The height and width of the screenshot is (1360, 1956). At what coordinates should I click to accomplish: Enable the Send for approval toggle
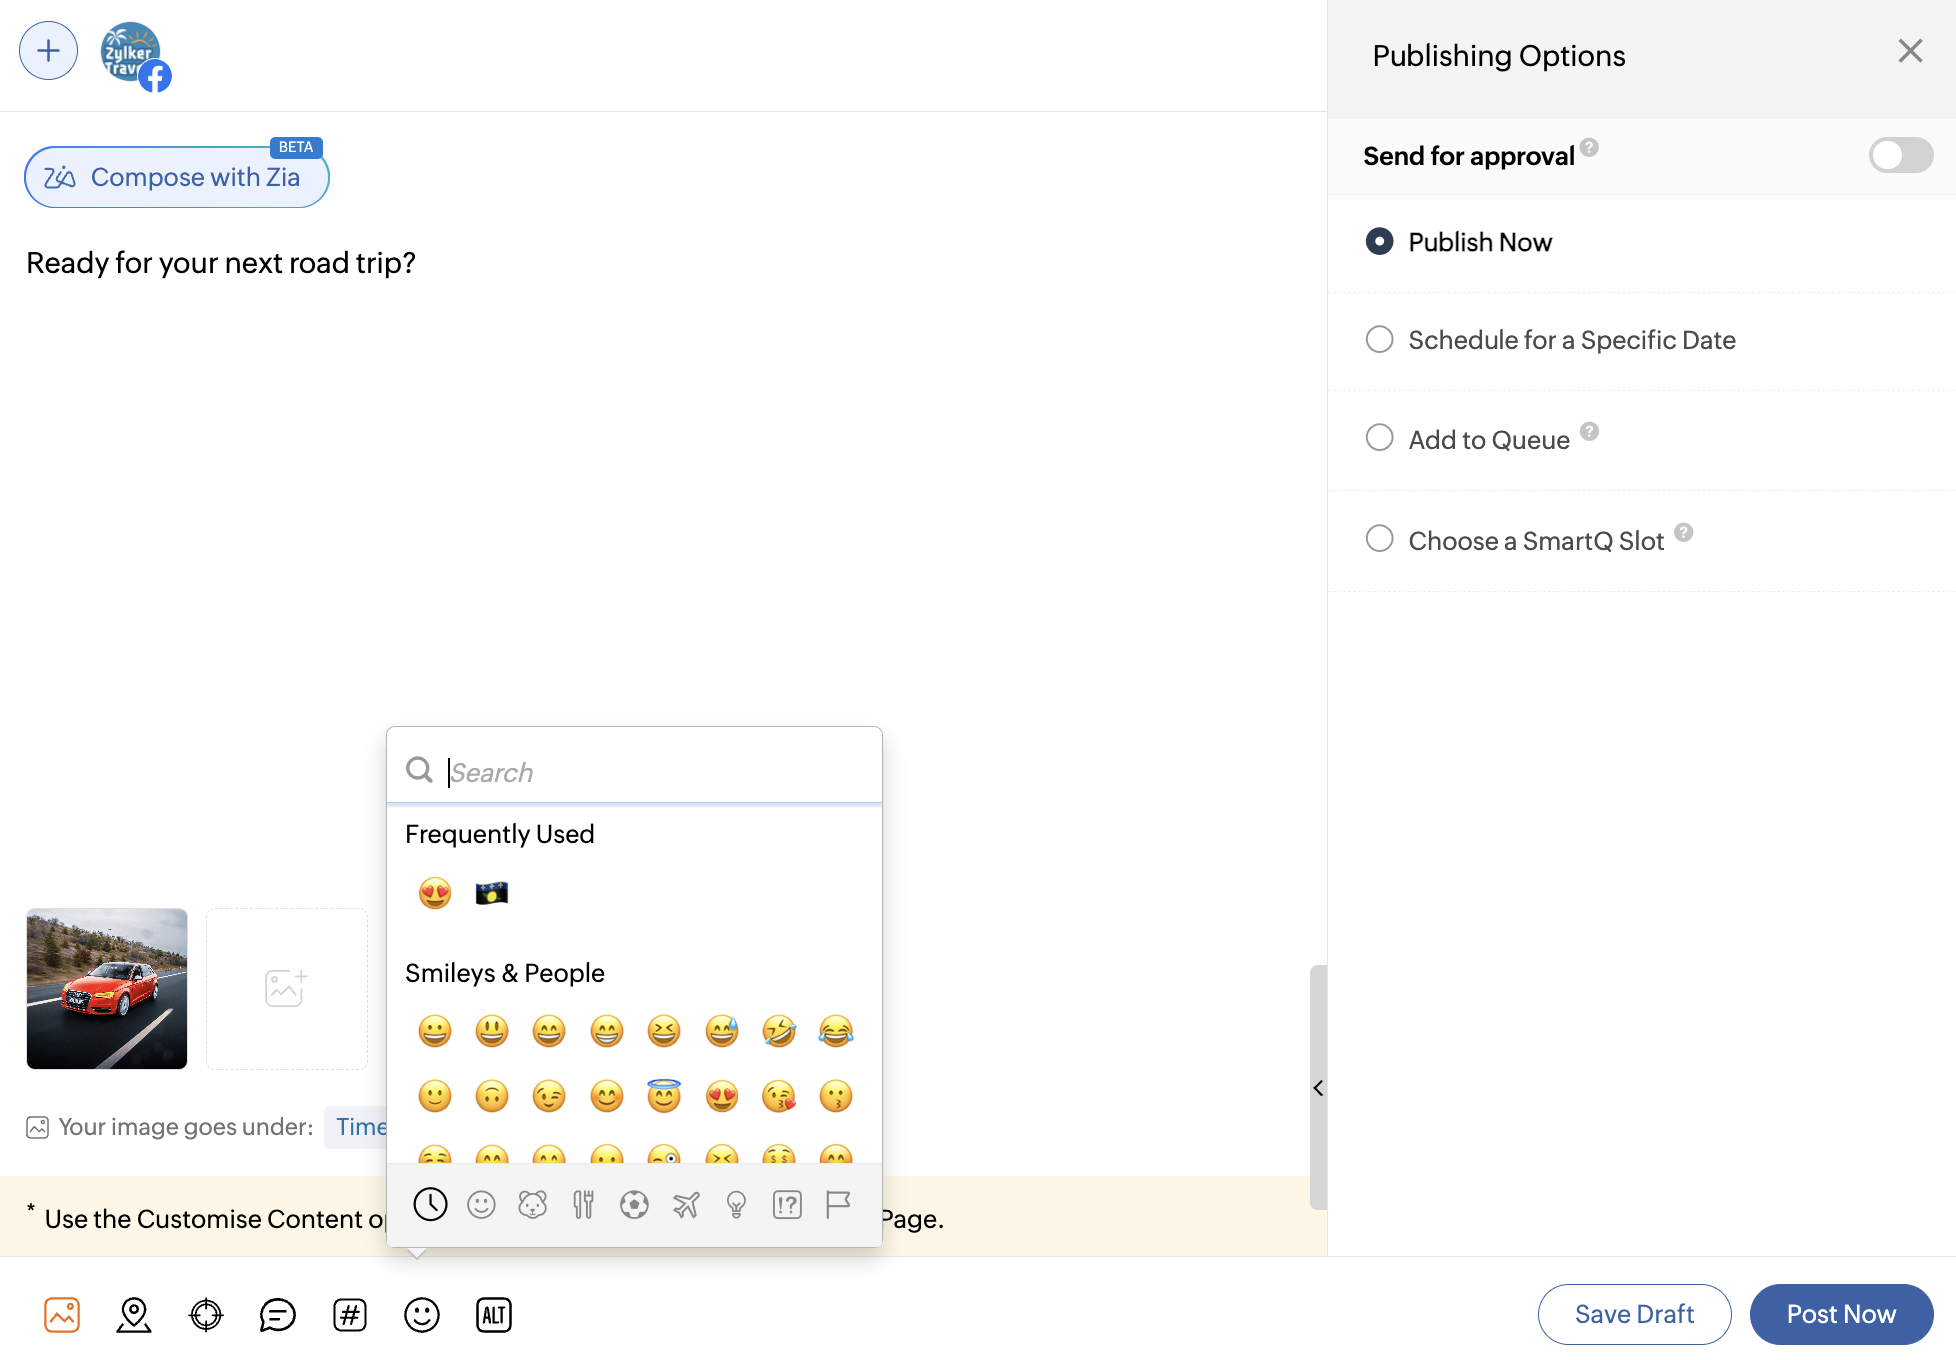pos(1900,156)
